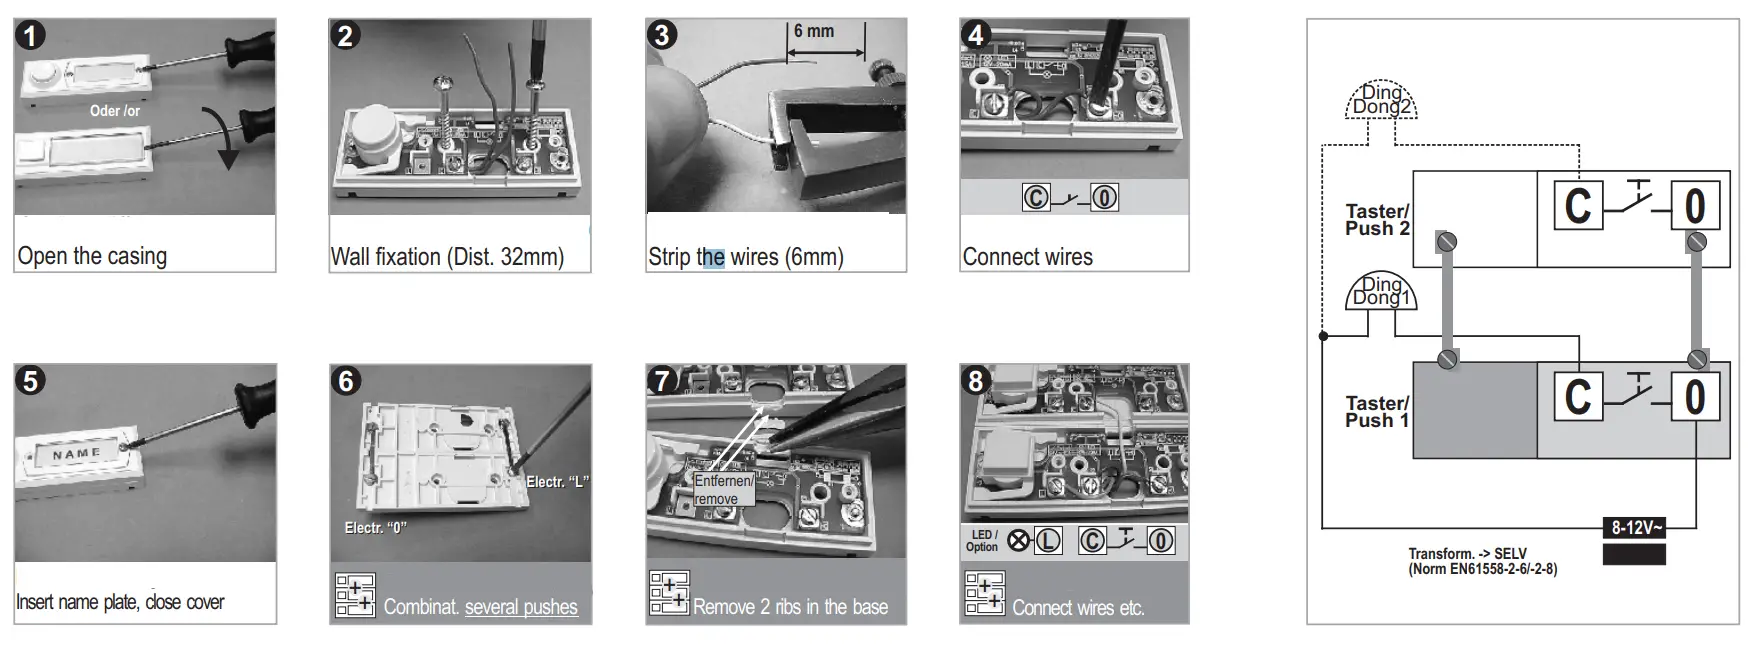
Task: Click the LED lamp symbol in step 8
Action: (1018, 541)
